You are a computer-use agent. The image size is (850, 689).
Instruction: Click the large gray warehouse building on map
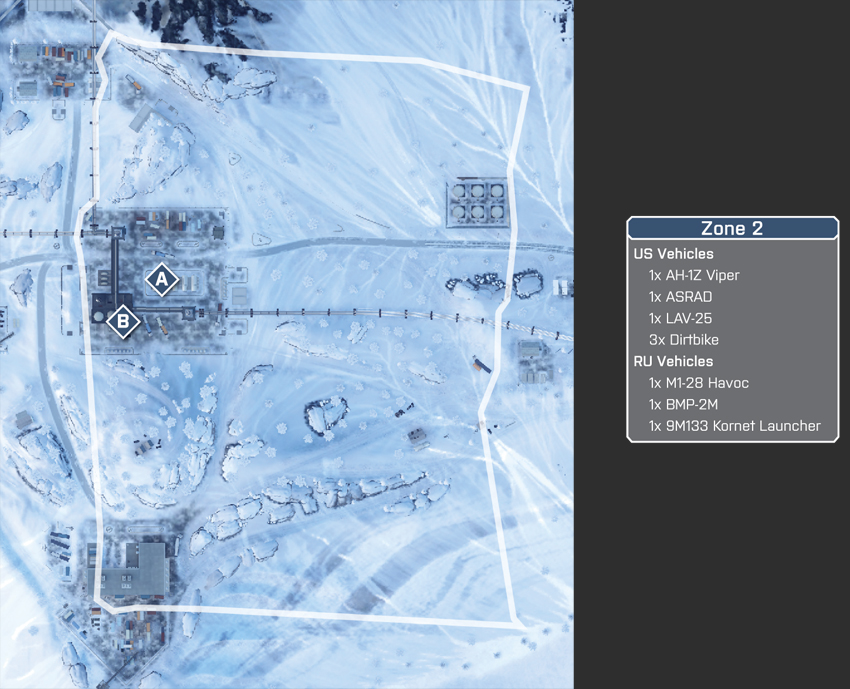pyautogui.click(x=129, y=571)
